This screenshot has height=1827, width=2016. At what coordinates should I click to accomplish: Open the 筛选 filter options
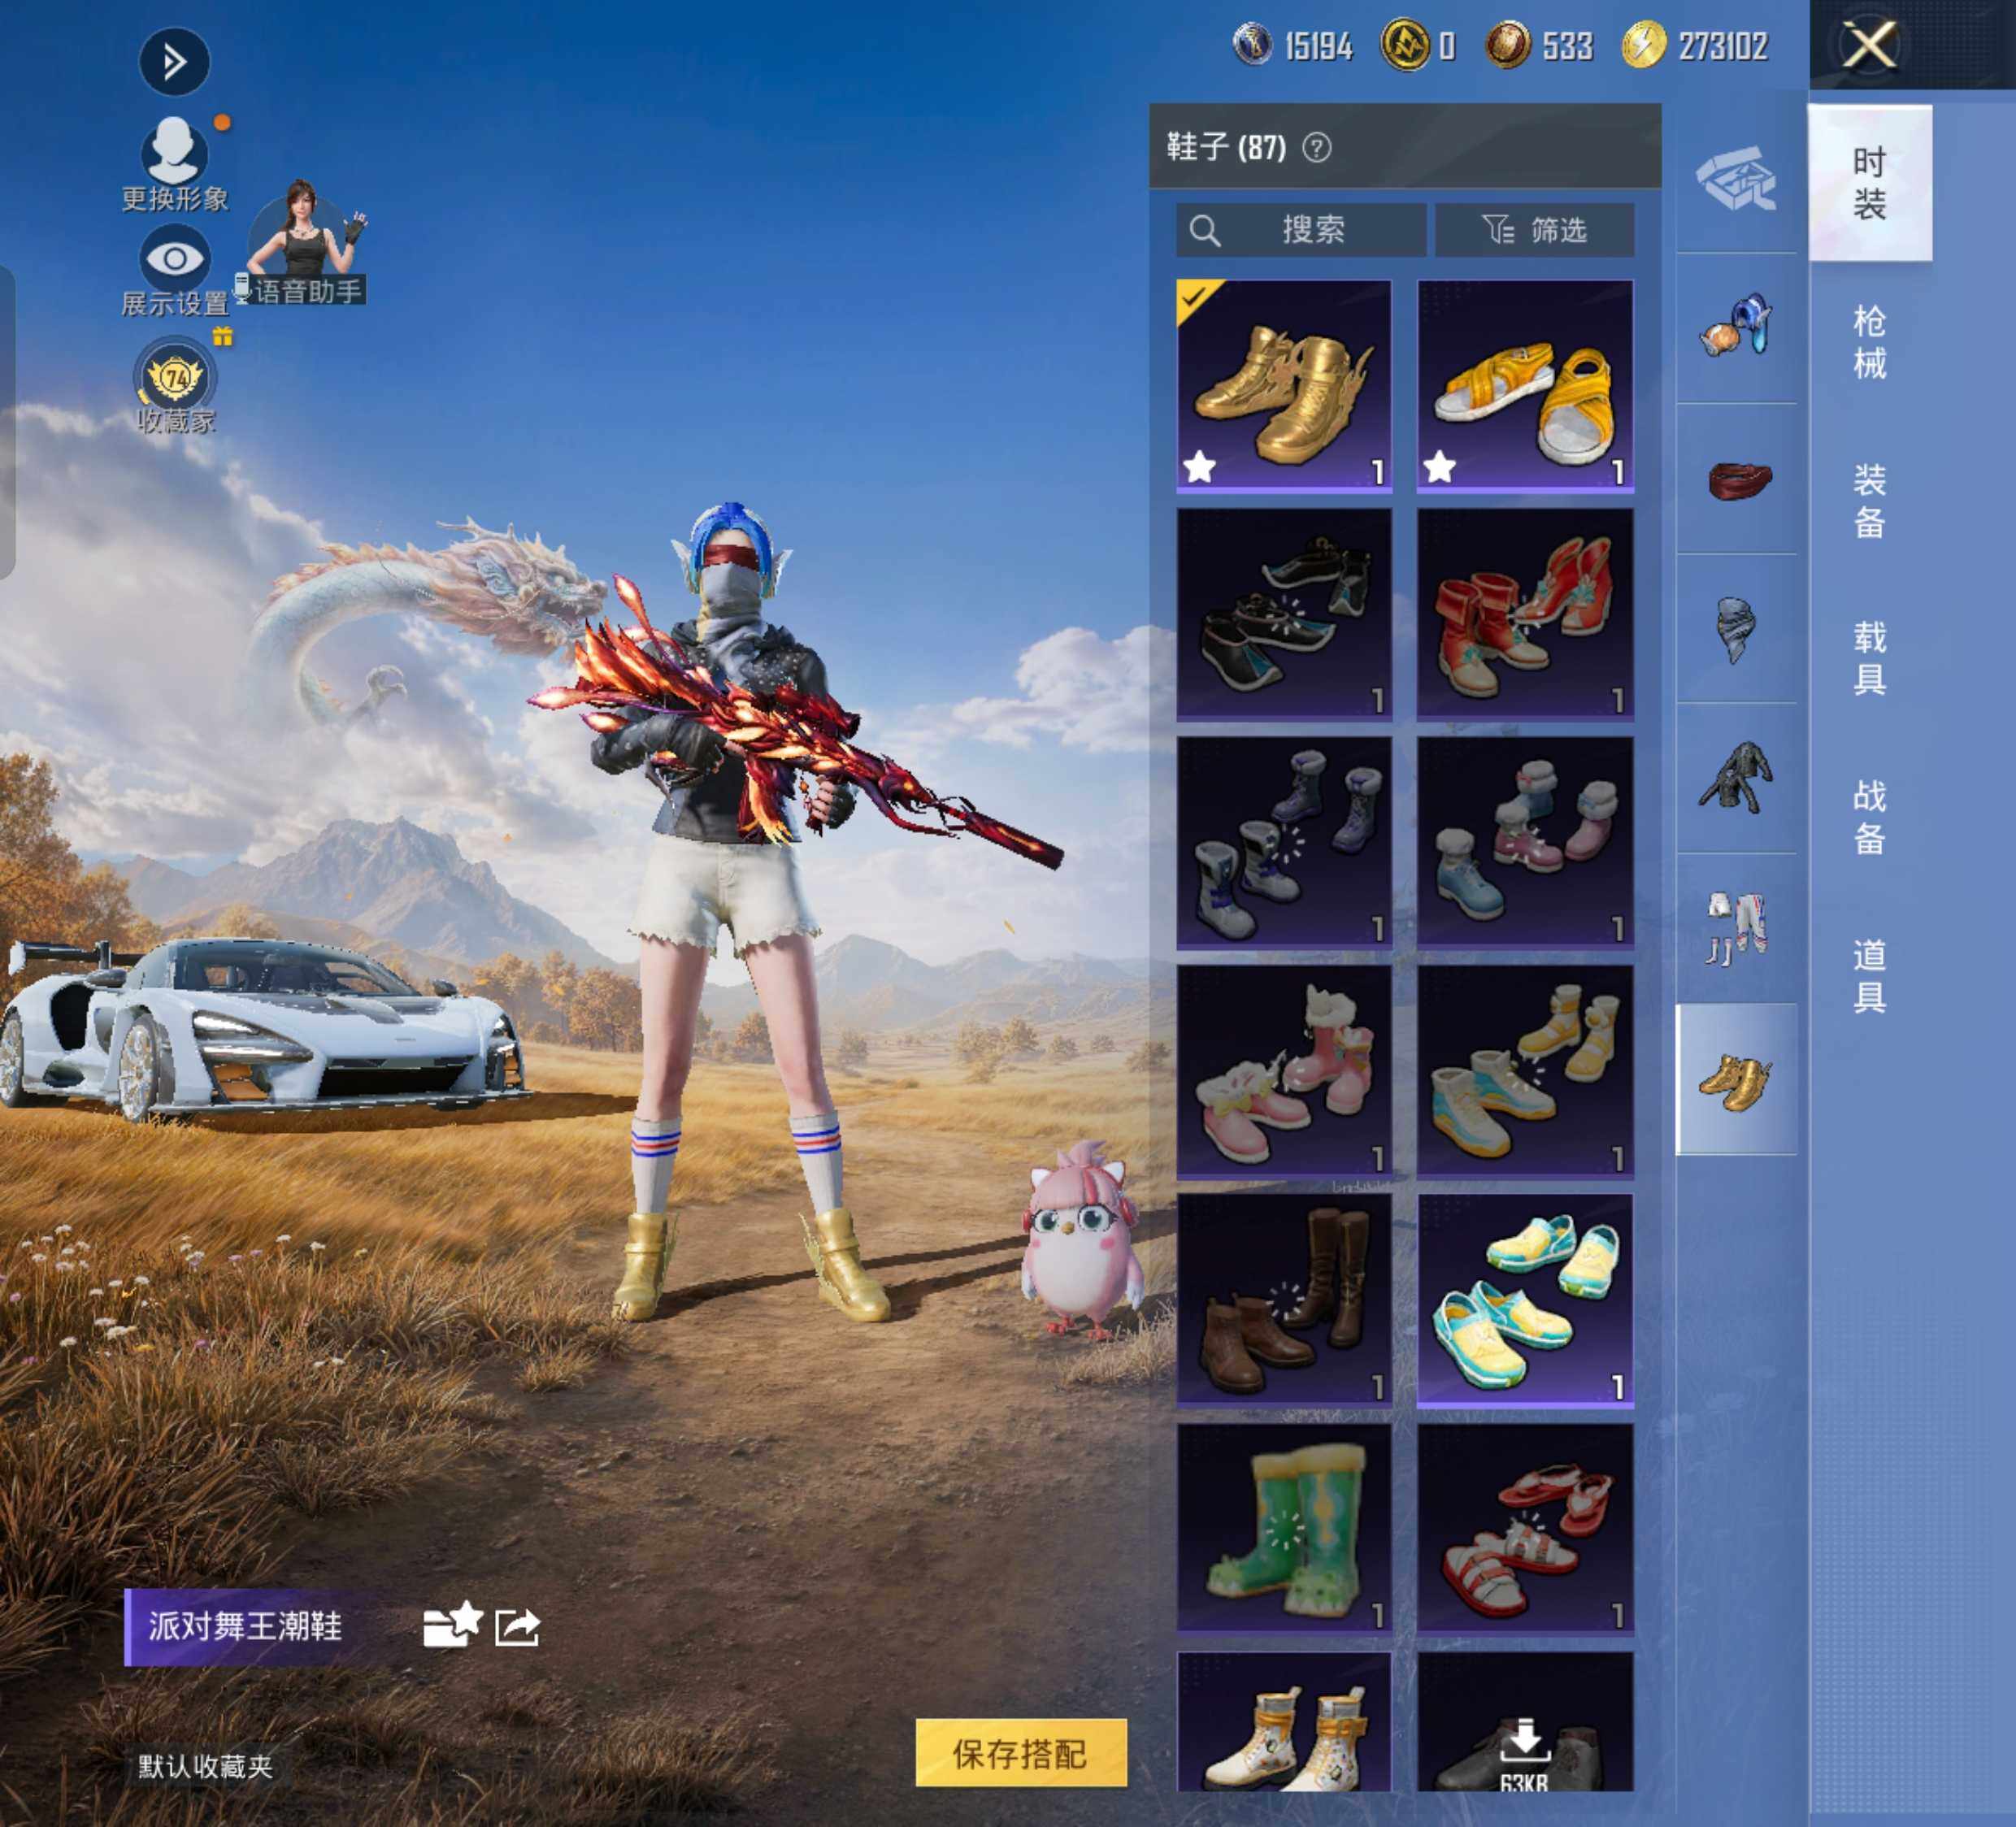tap(1535, 230)
